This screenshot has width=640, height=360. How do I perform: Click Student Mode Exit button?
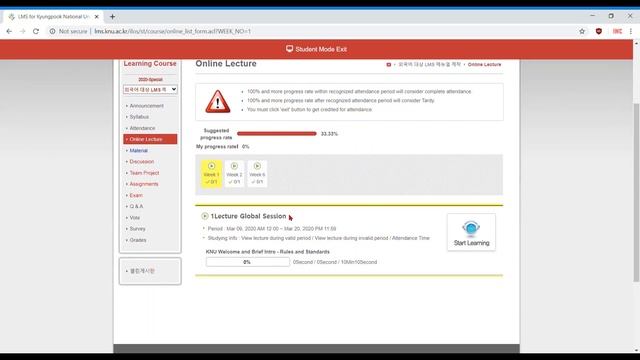tap(316, 49)
